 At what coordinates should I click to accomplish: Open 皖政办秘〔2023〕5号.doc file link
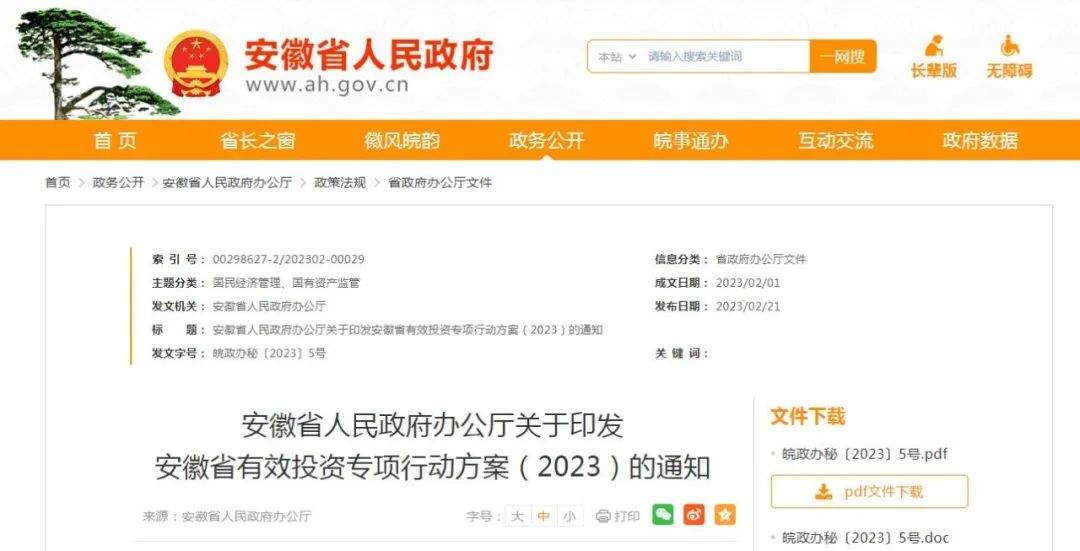(x=865, y=538)
